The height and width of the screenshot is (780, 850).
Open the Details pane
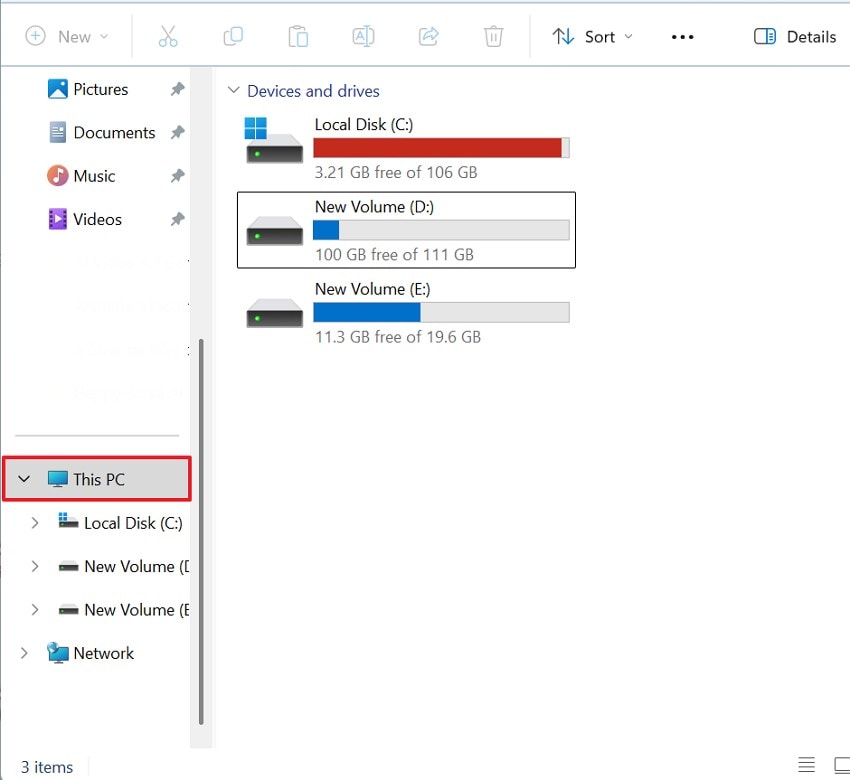click(794, 36)
